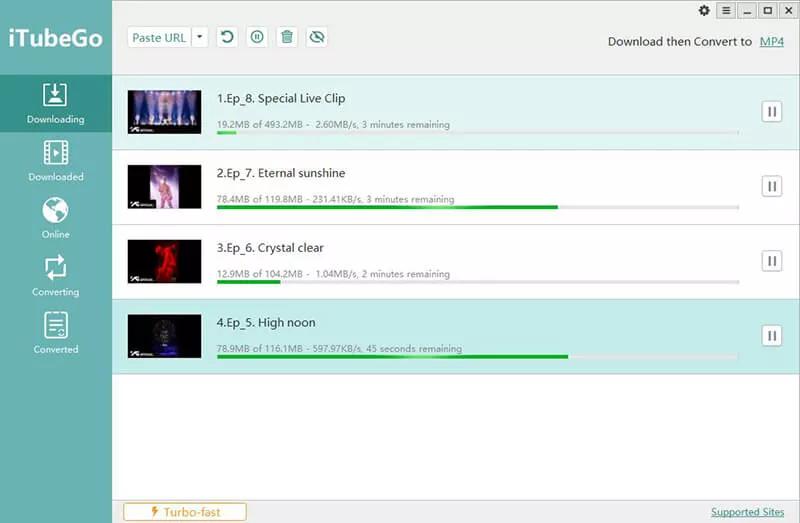Click the 'Download then Convert to' label
The image size is (800, 523).
[680, 42]
